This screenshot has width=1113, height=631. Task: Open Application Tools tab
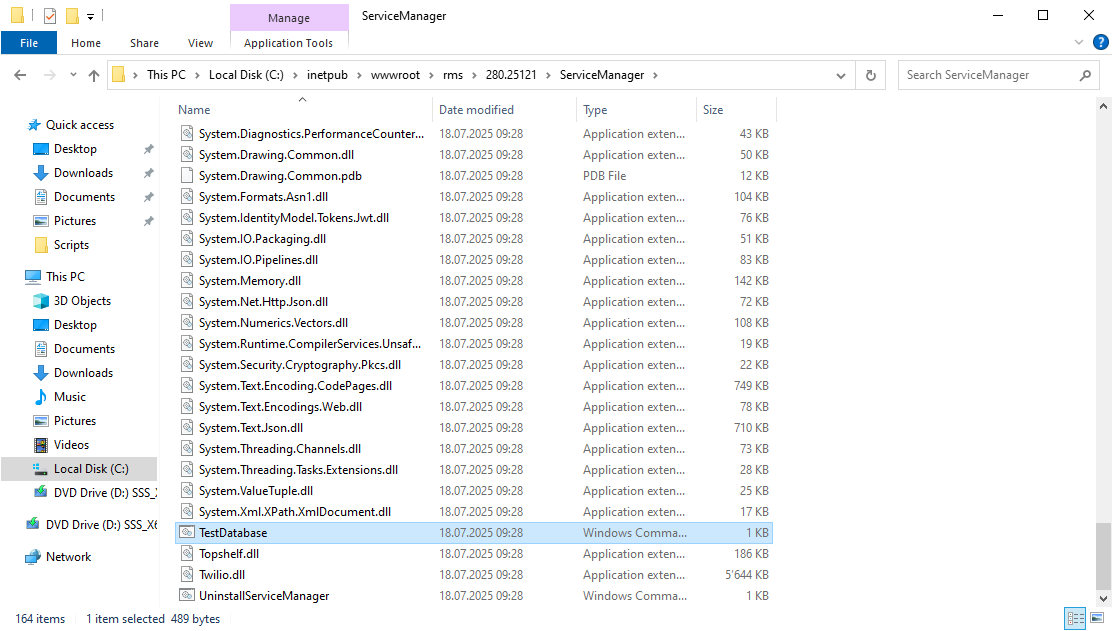coord(288,43)
